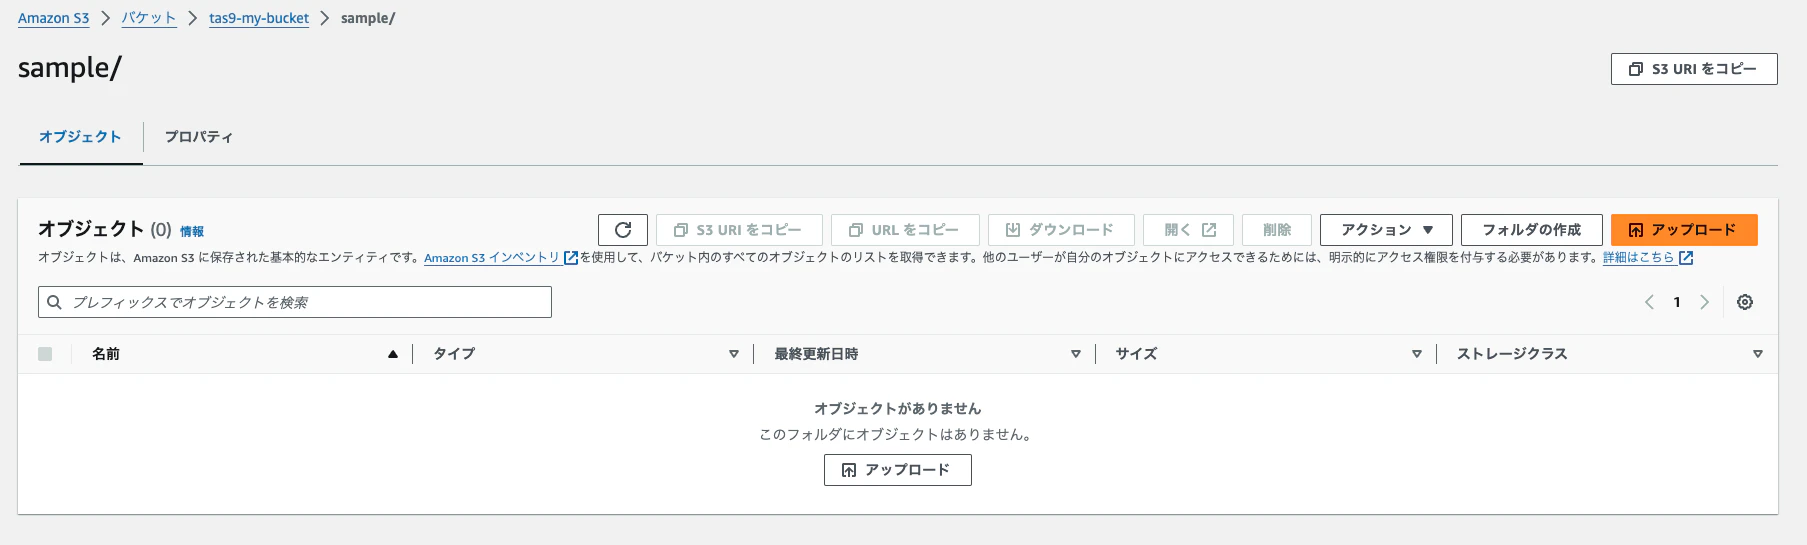Image resolution: width=1807 pixels, height=545 pixels.
Task: Click the orange アップロード button
Action: click(x=1684, y=230)
